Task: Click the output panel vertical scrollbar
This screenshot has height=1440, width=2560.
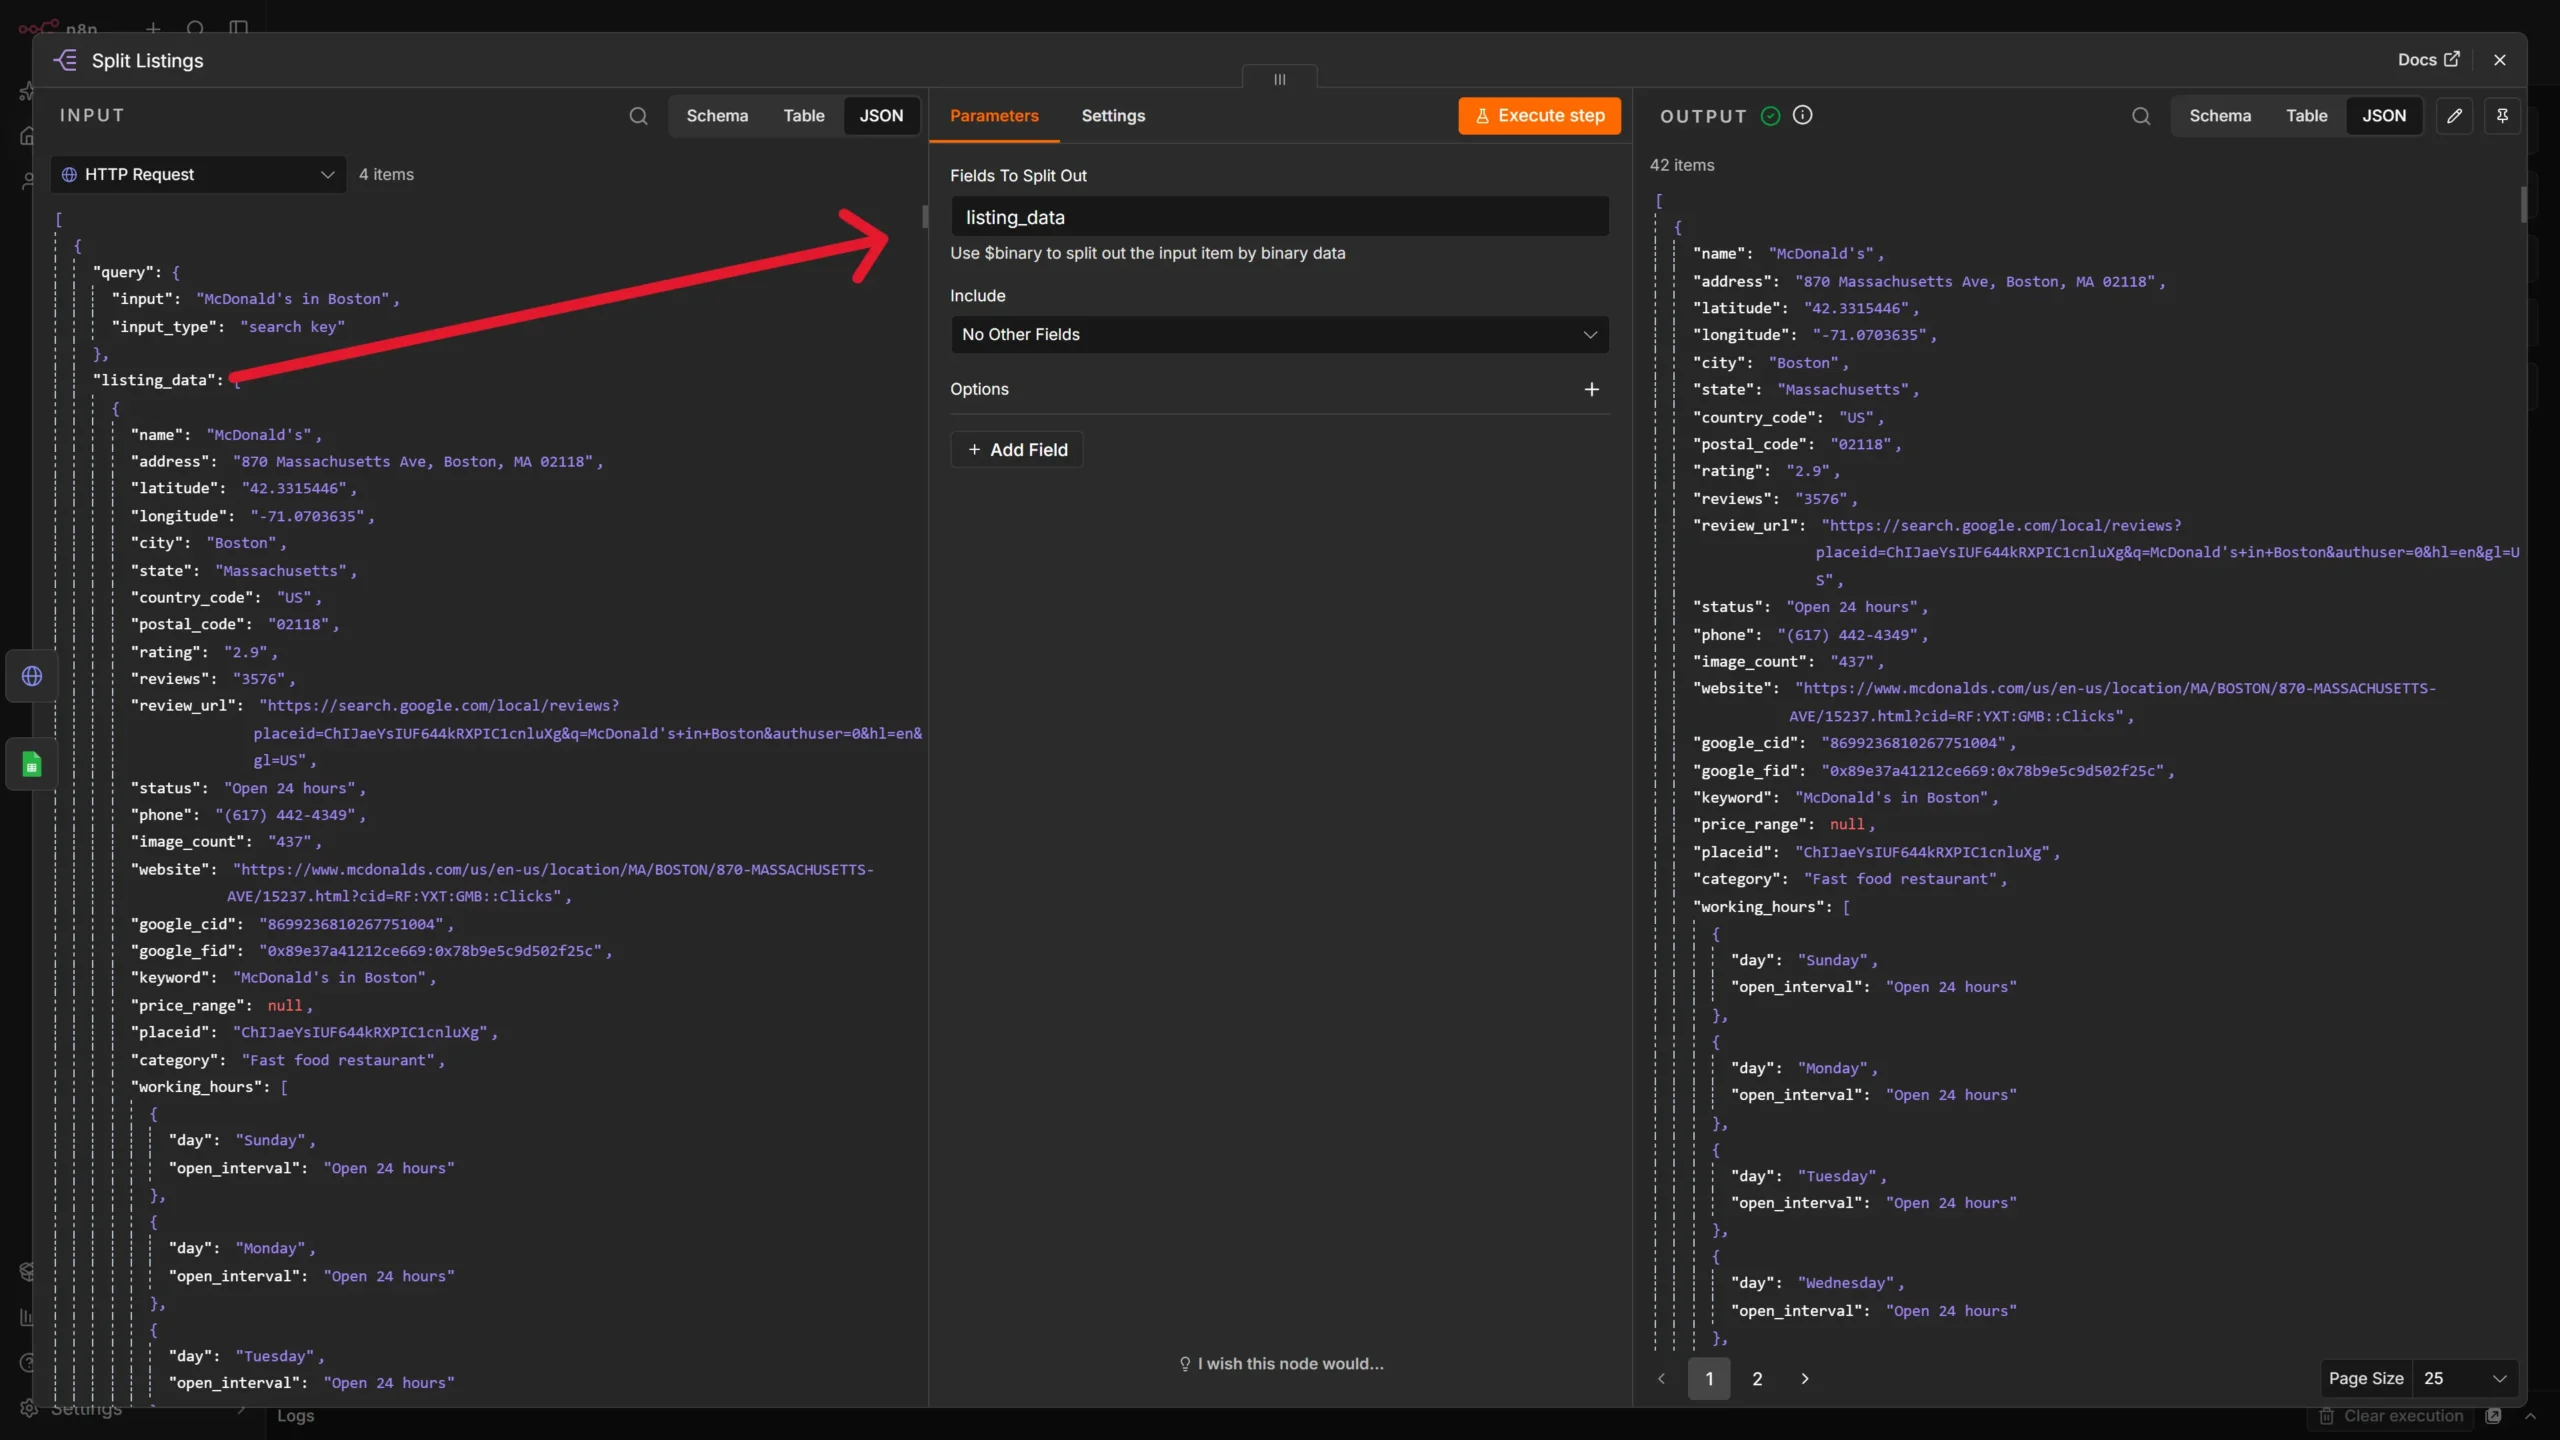Action: [x=2523, y=205]
